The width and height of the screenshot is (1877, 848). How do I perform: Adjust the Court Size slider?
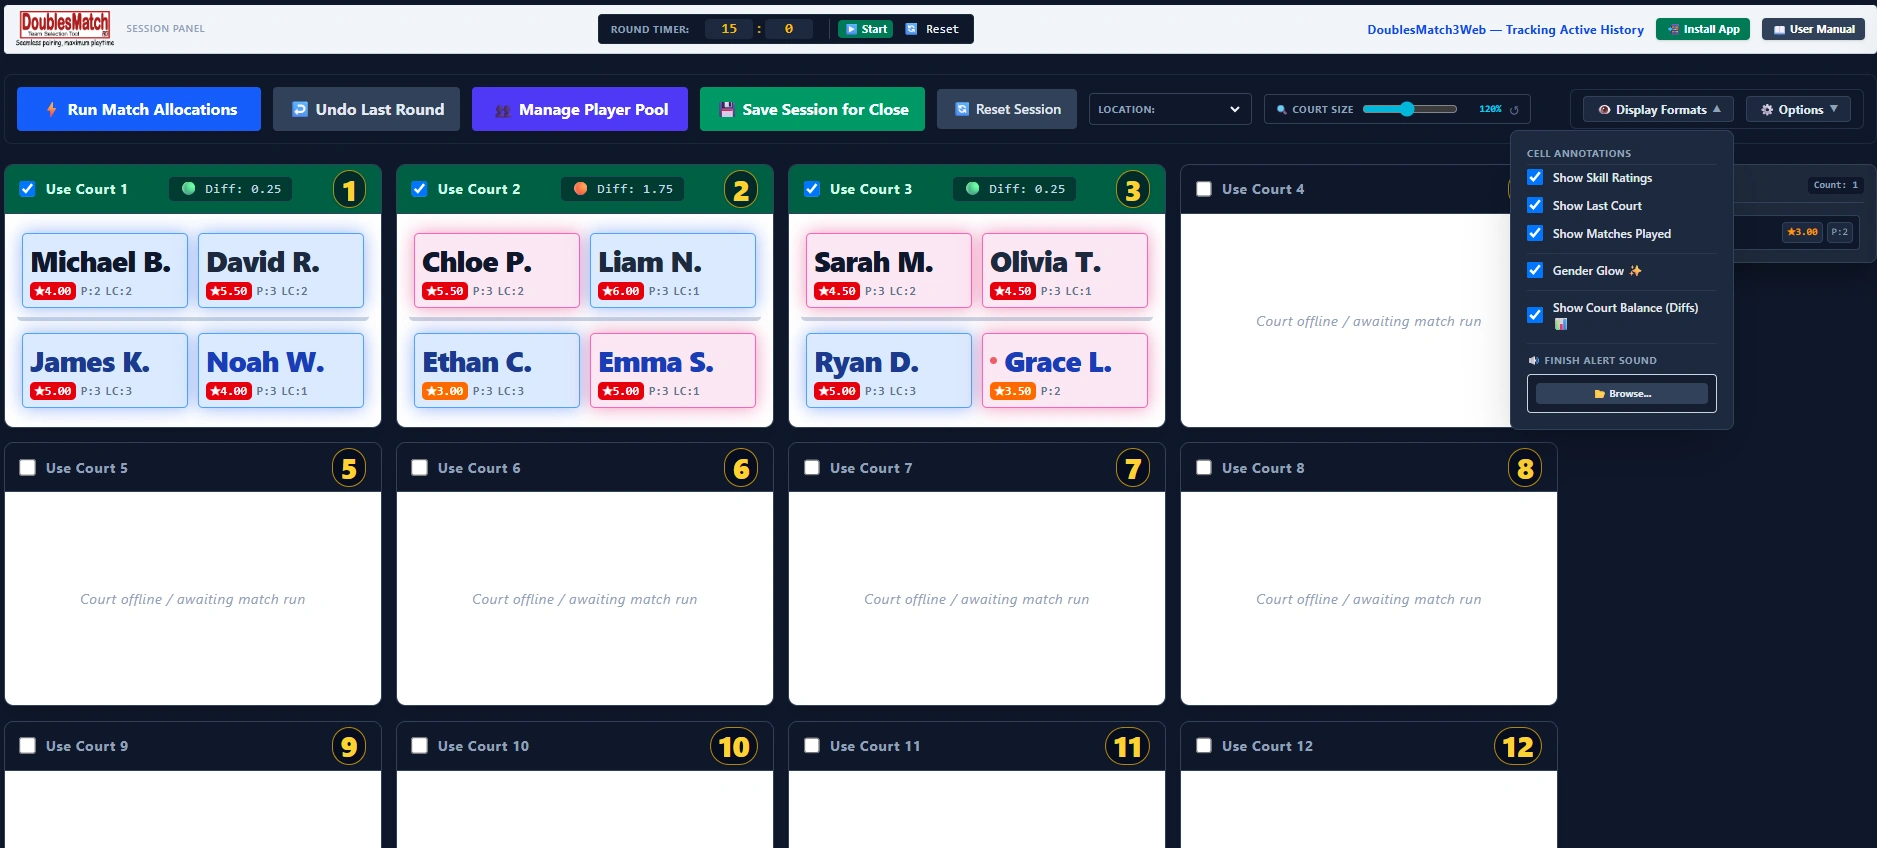point(1410,109)
